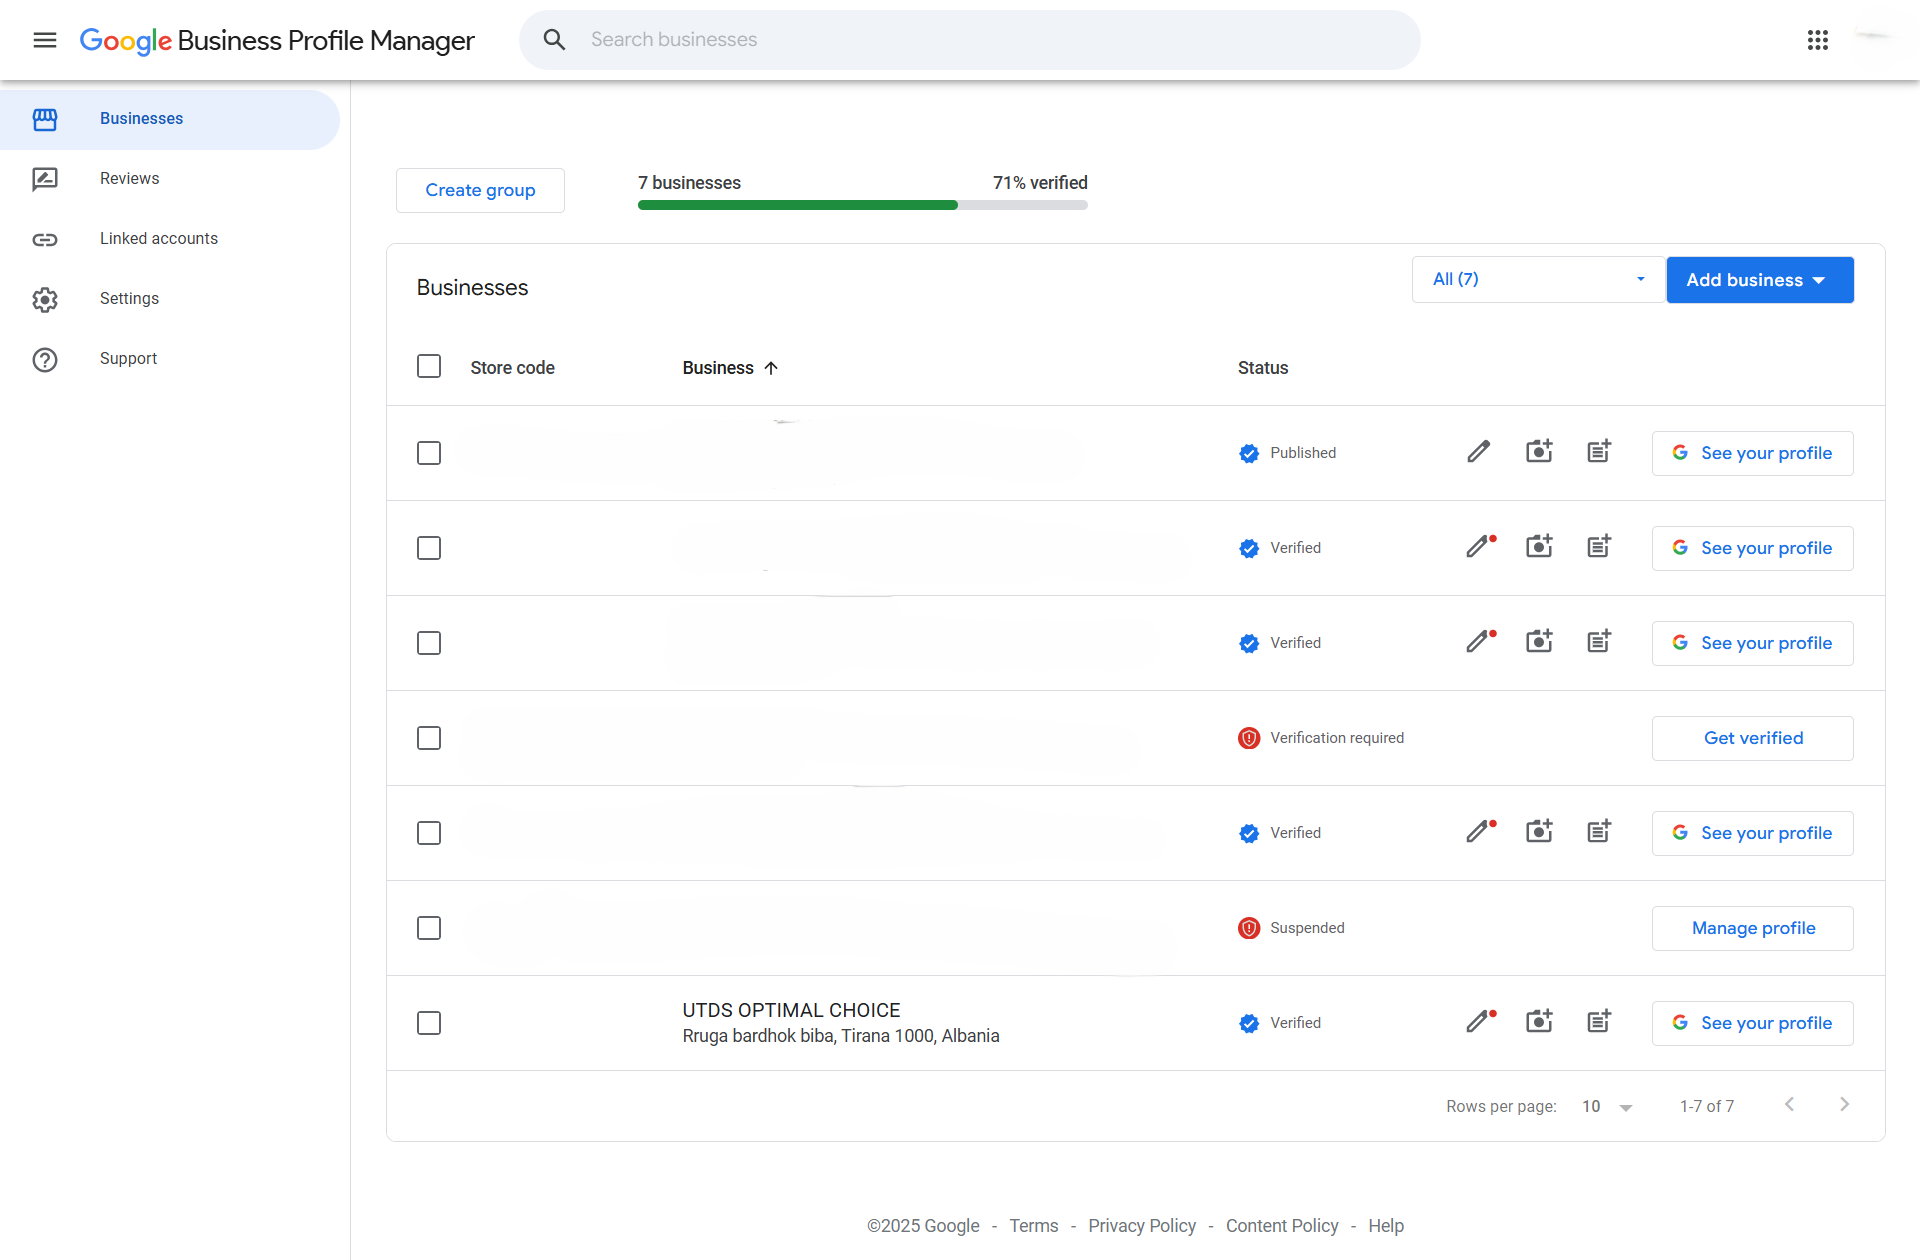This screenshot has width=1920, height=1260.
Task: Open the rows per page dropdown
Action: (1607, 1106)
